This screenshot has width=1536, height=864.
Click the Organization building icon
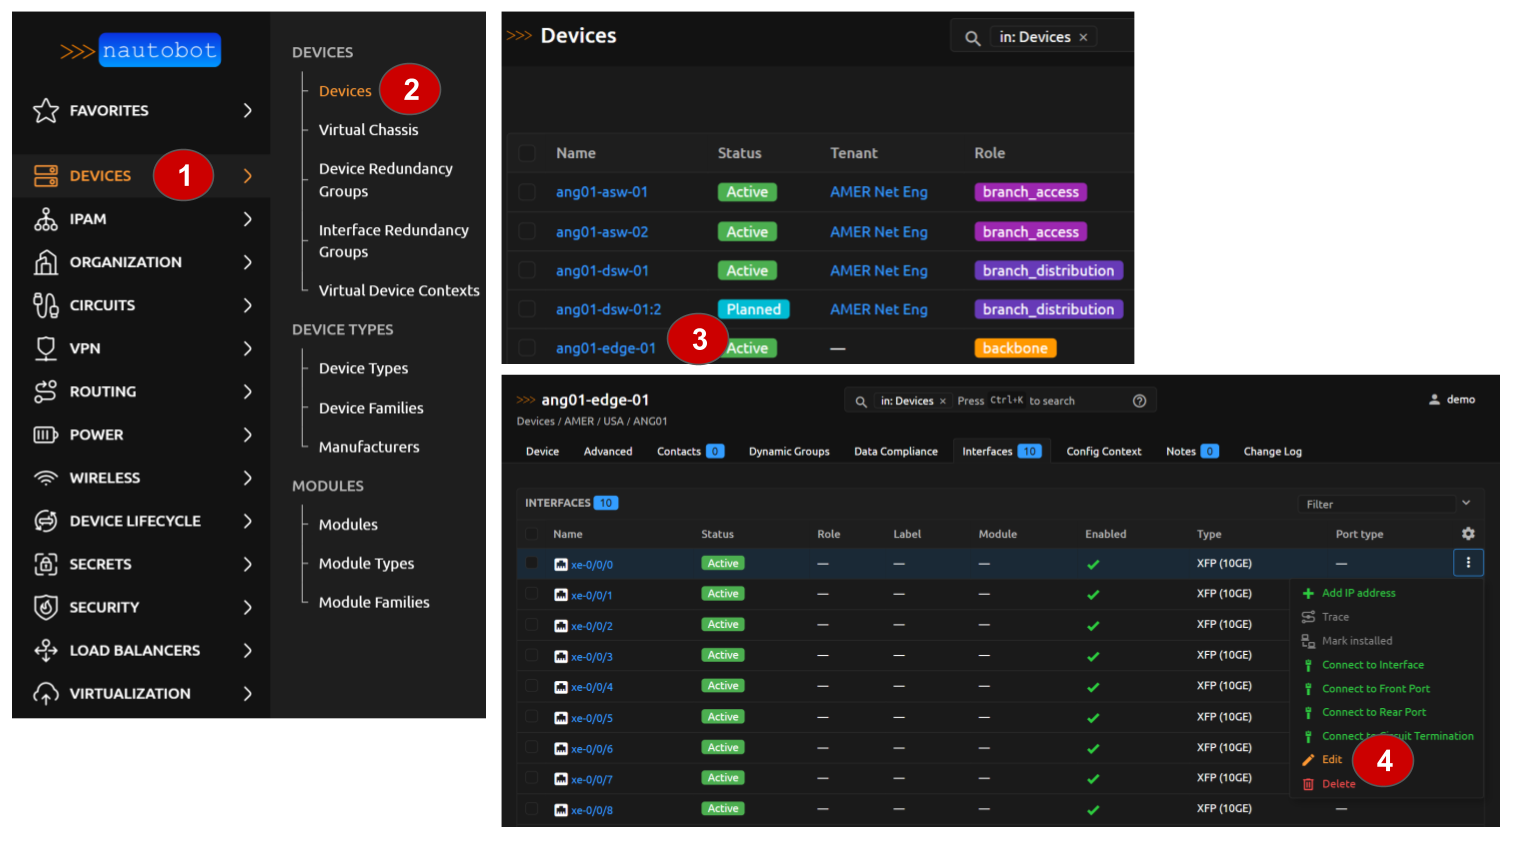pyautogui.click(x=46, y=262)
